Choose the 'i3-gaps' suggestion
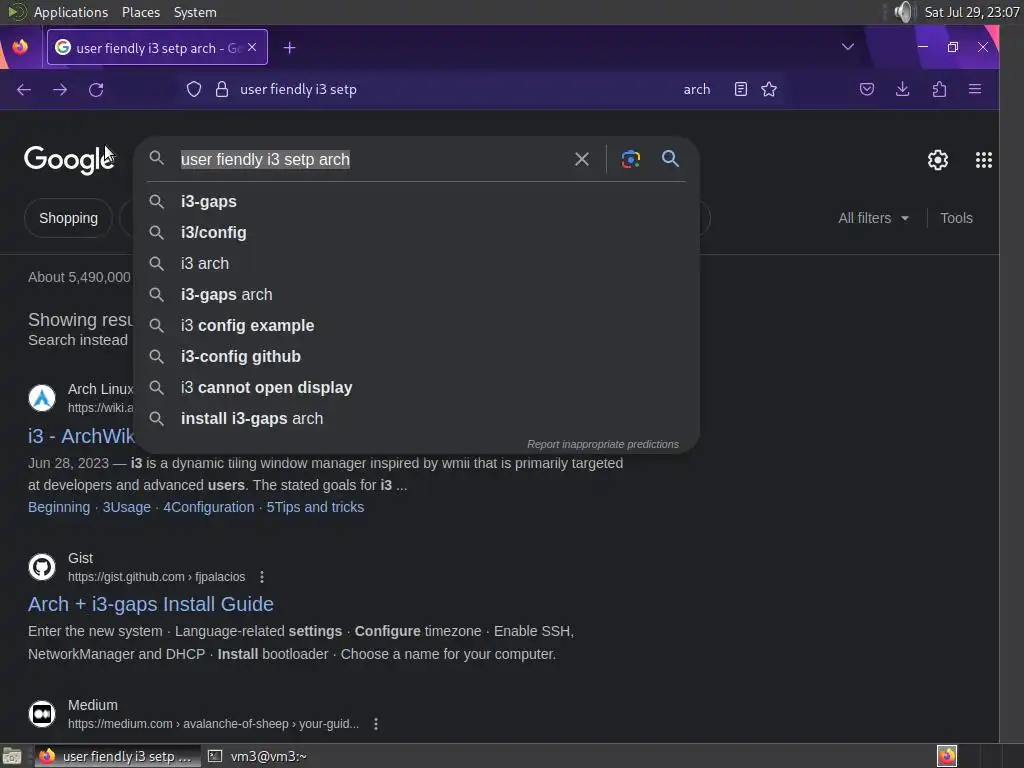 (x=416, y=202)
